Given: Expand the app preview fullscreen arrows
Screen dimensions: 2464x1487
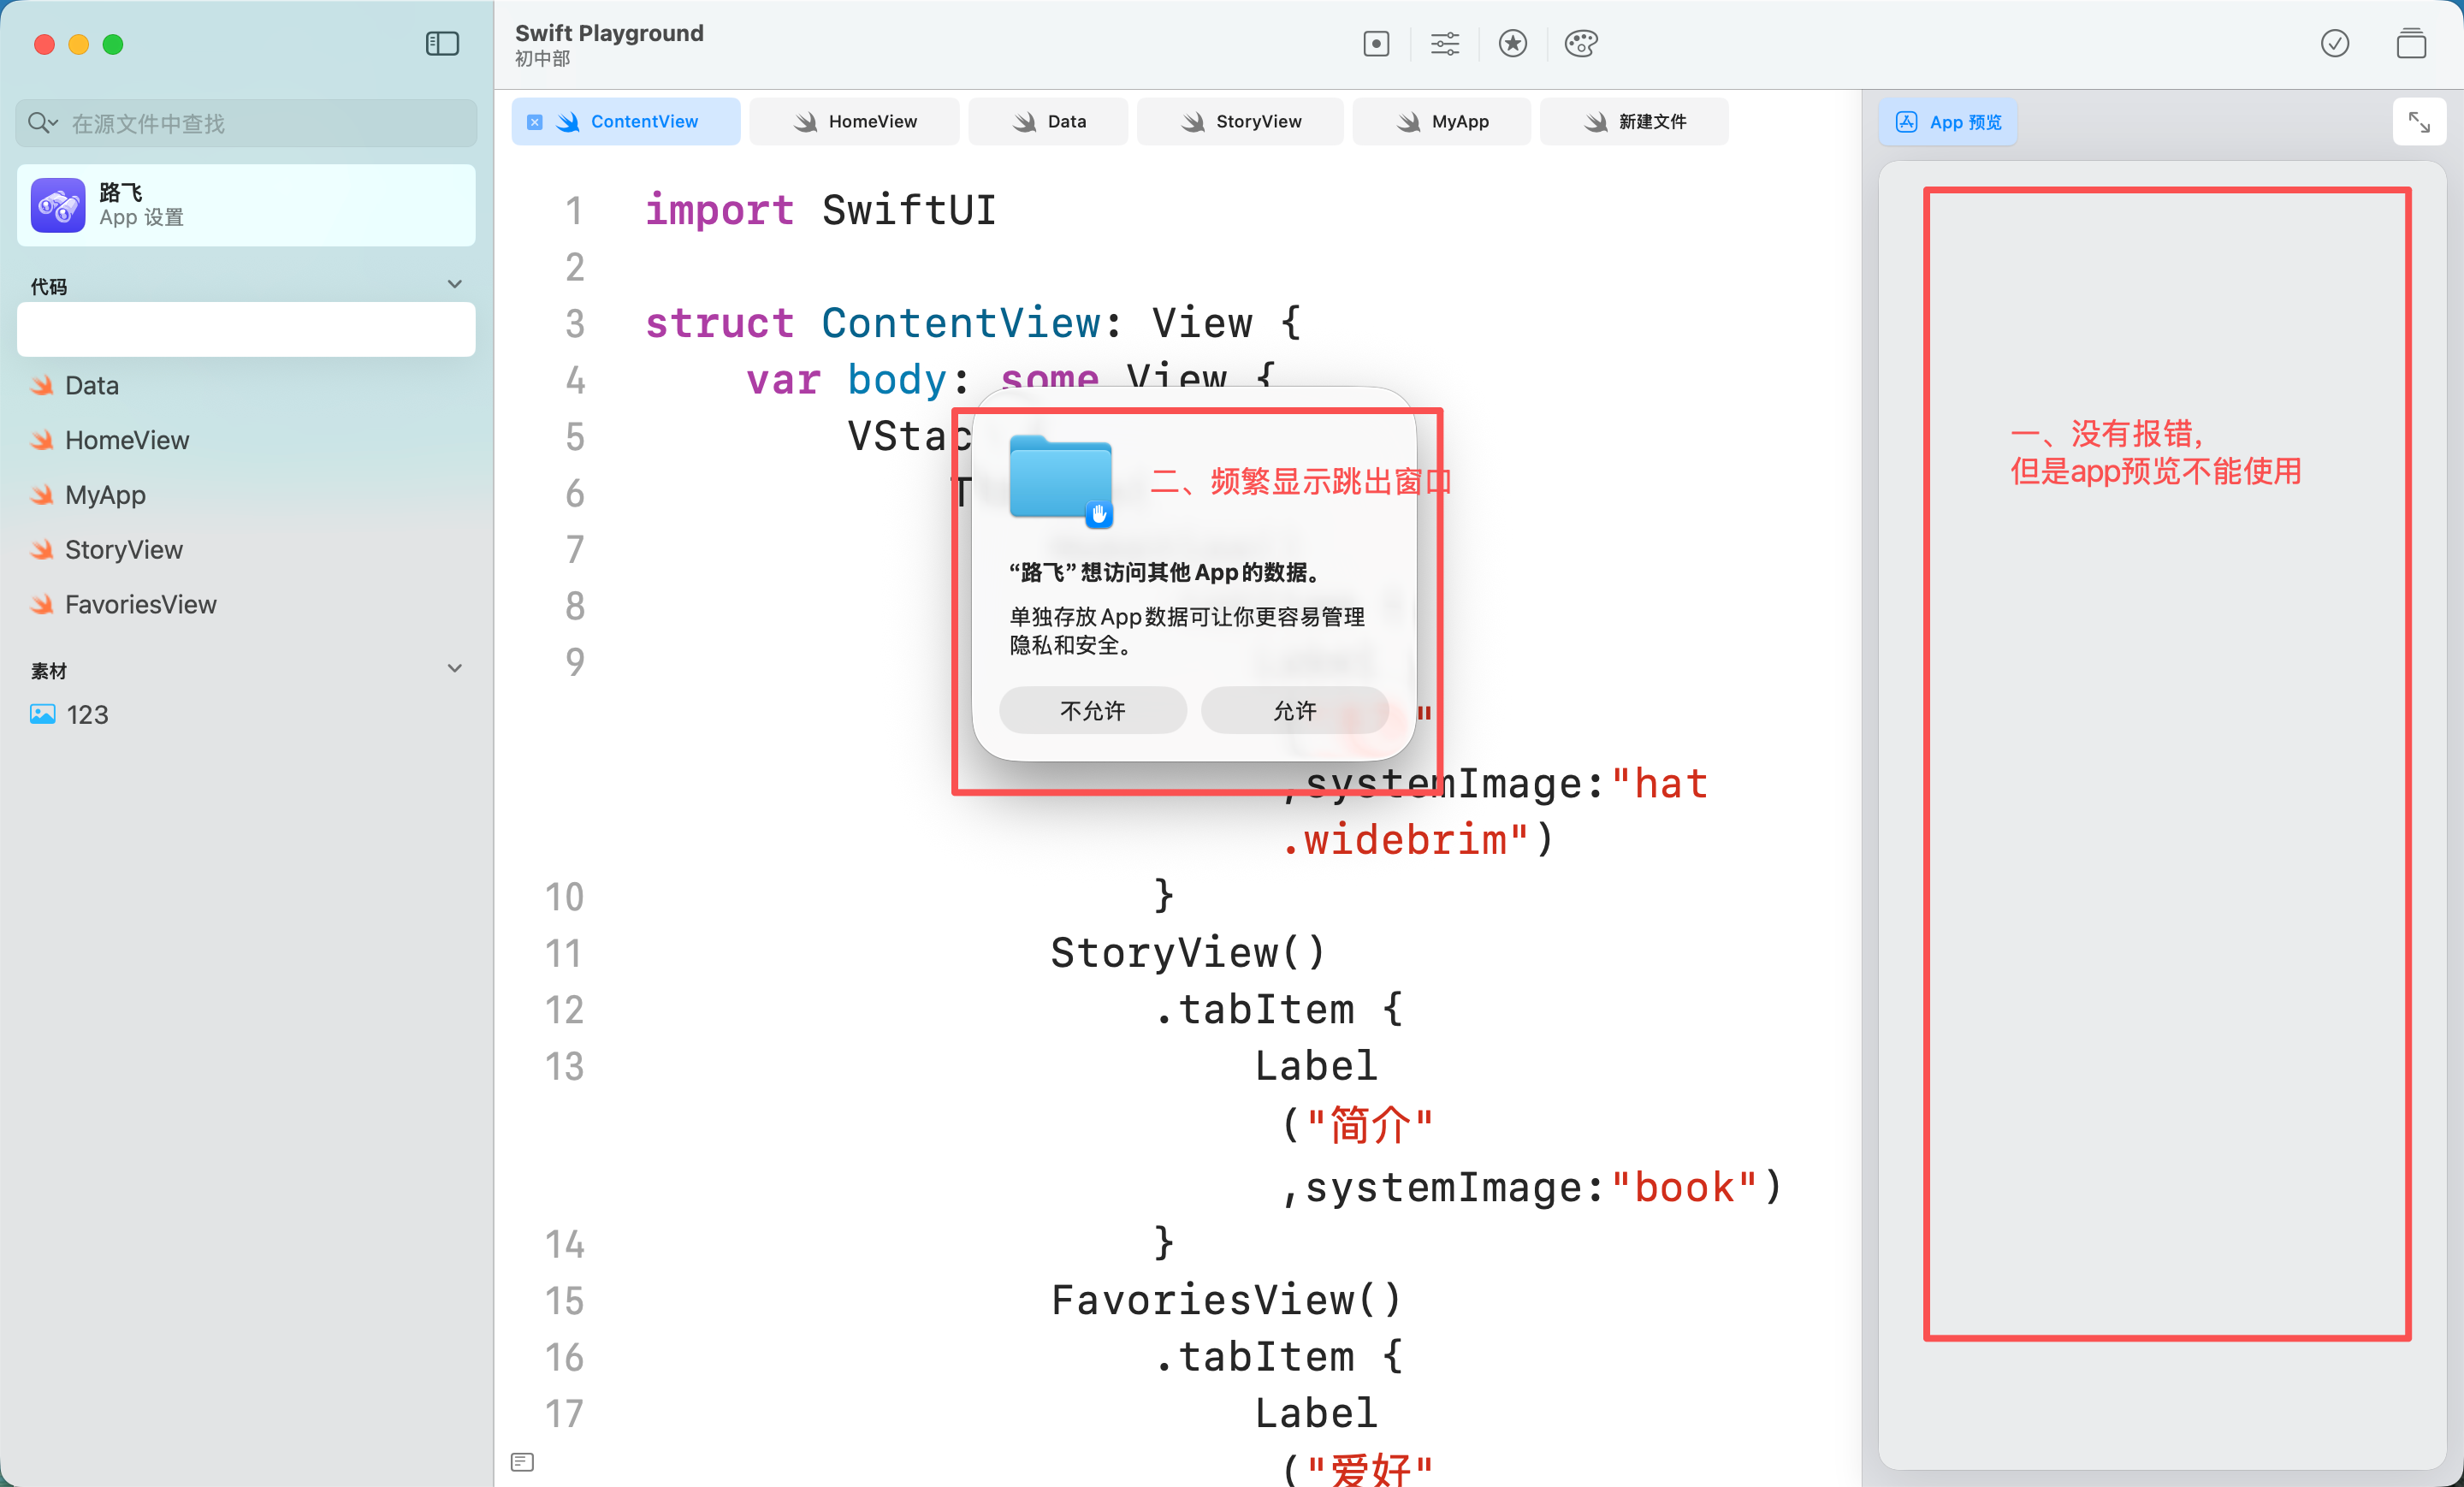Looking at the screenshot, I should (2418, 122).
